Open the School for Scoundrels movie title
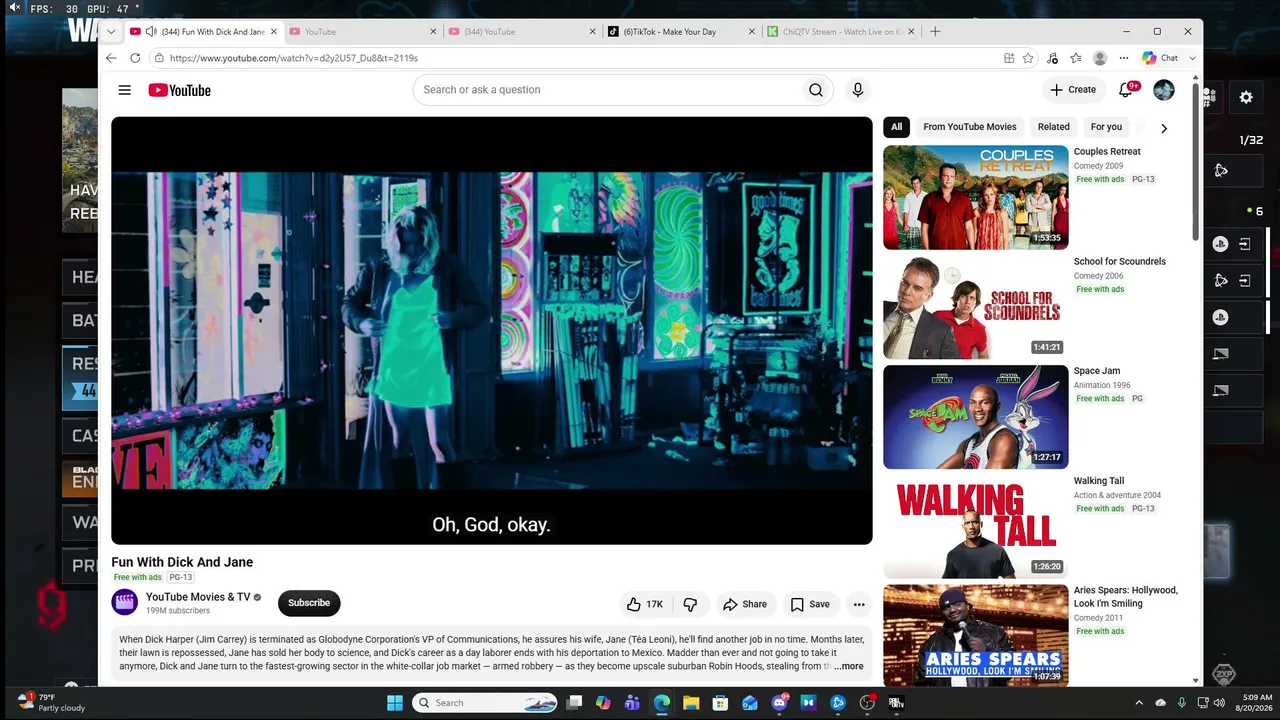This screenshot has width=1280, height=720. [x=1120, y=262]
